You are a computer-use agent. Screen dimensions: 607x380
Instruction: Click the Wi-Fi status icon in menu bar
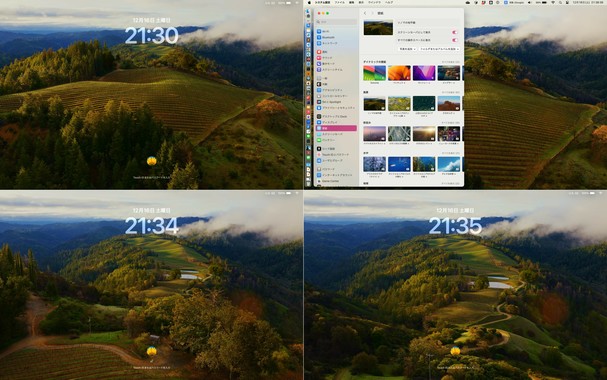[x=553, y=2]
